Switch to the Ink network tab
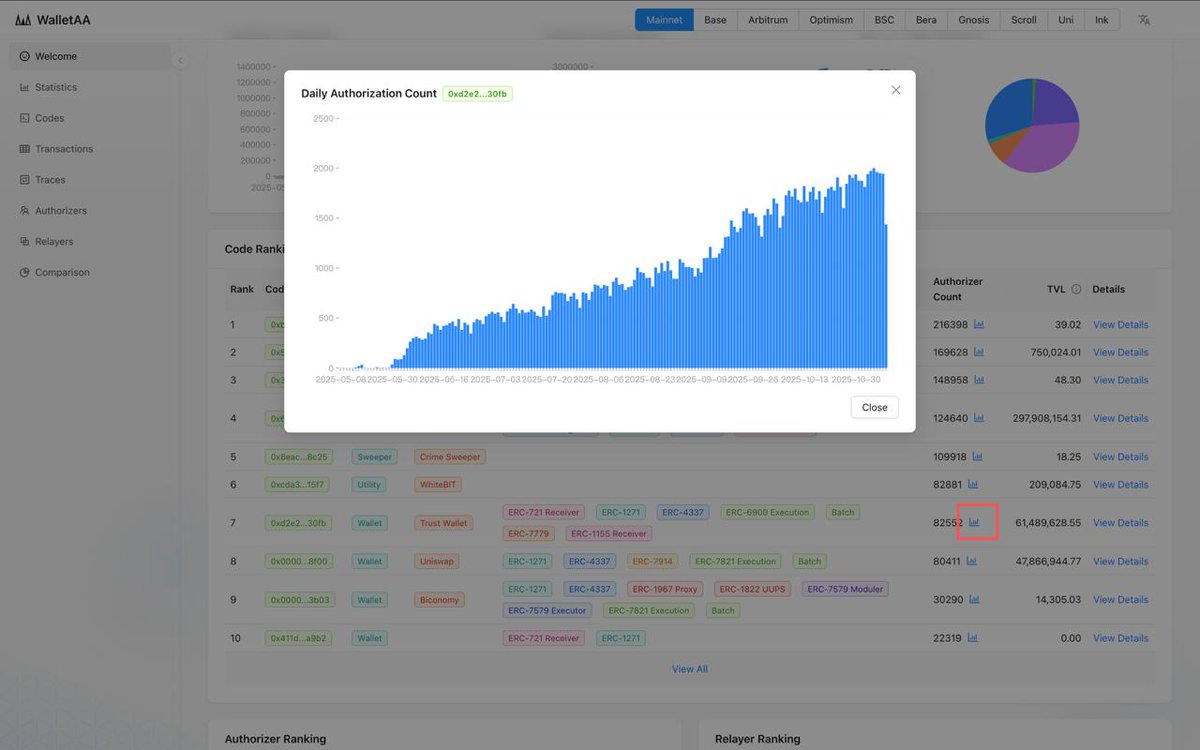Image resolution: width=1200 pixels, height=750 pixels. [1102, 20]
